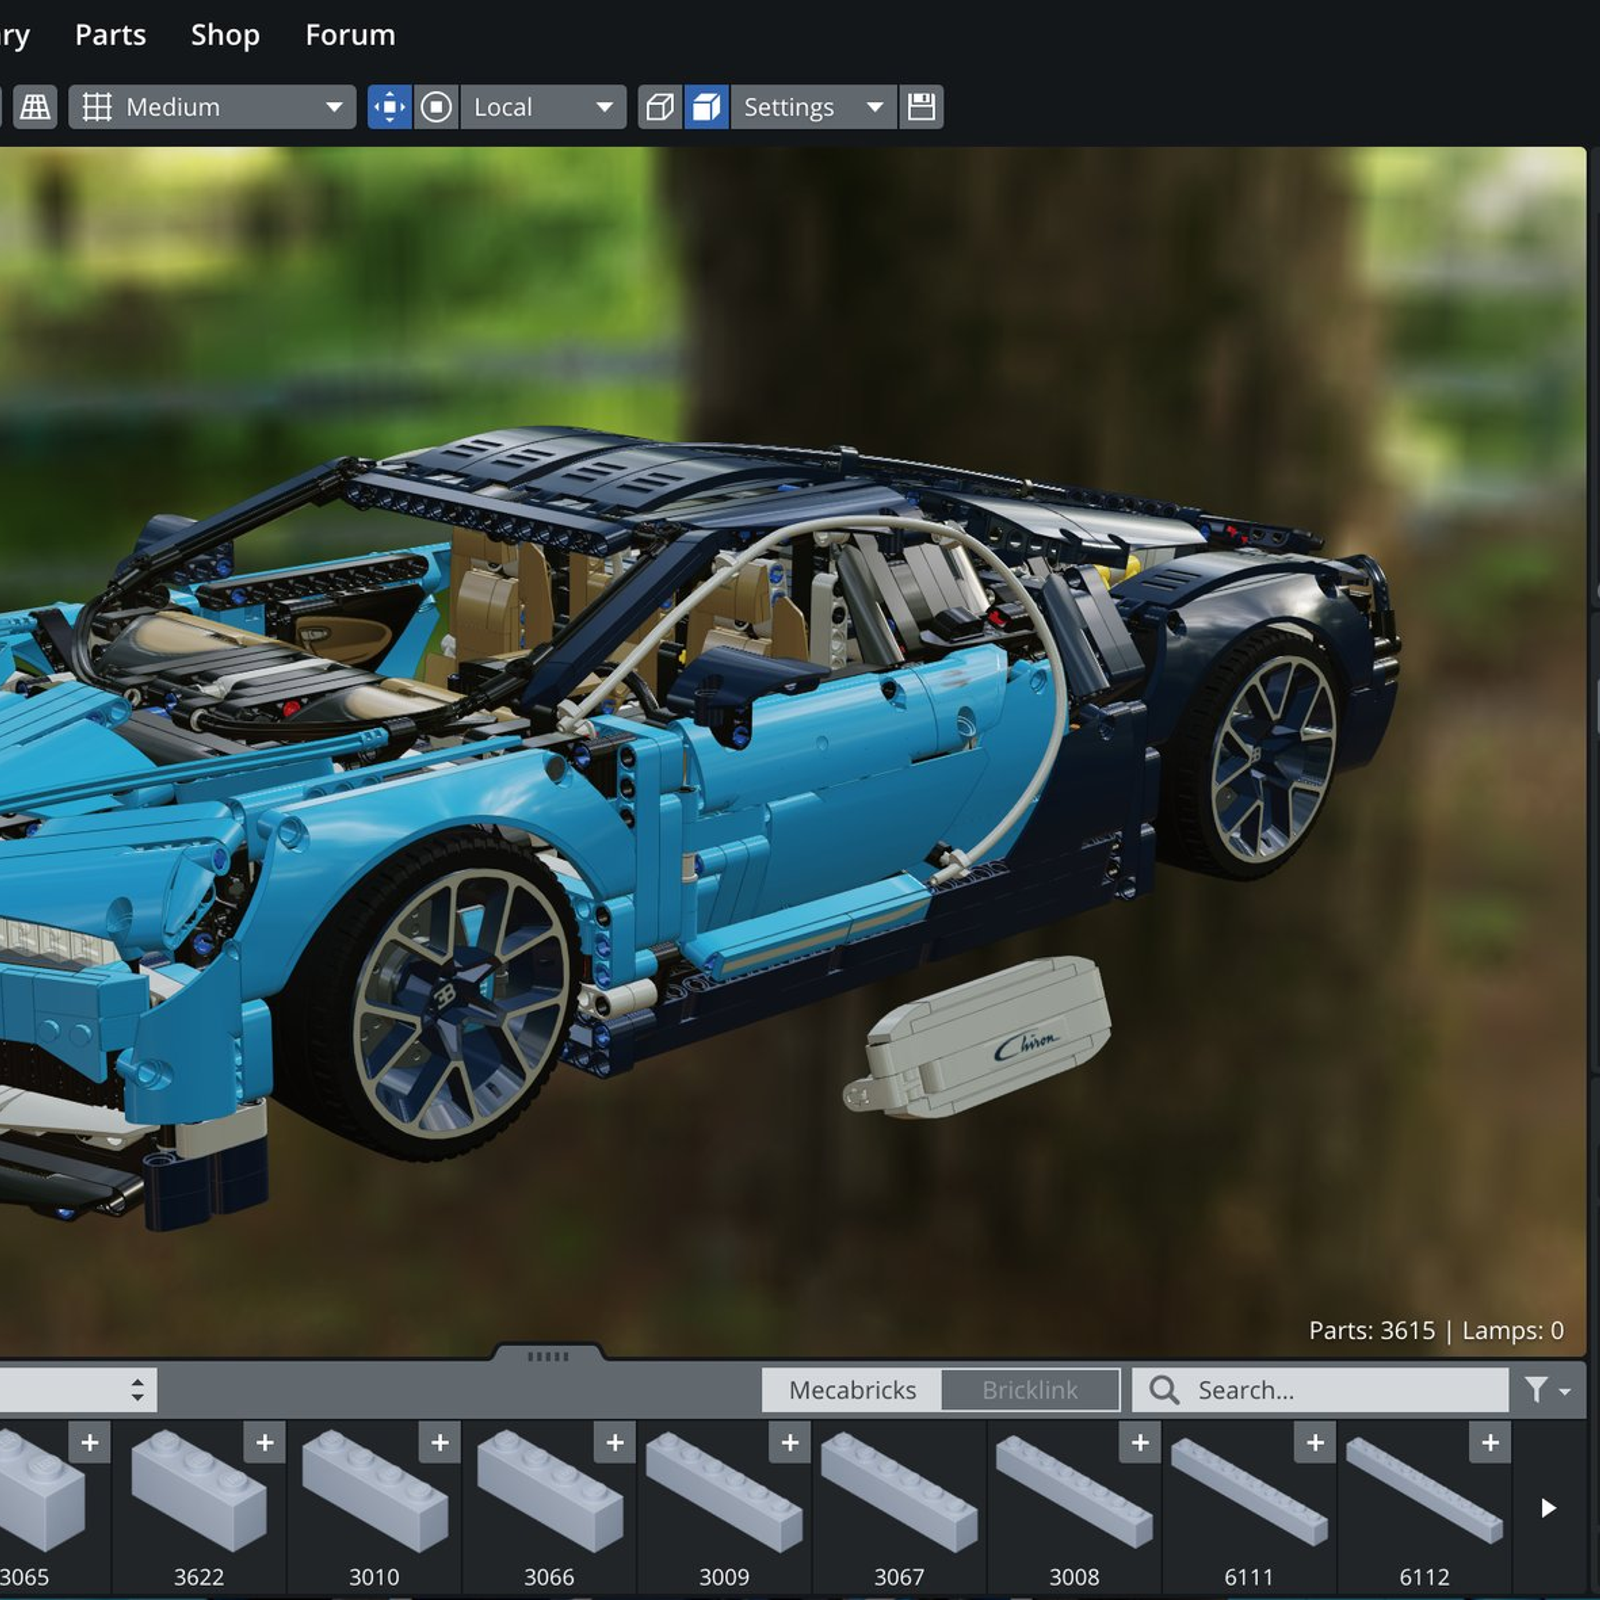Click the category stepper arrows
This screenshot has width=1600, height=1600.
pos(138,1389)
